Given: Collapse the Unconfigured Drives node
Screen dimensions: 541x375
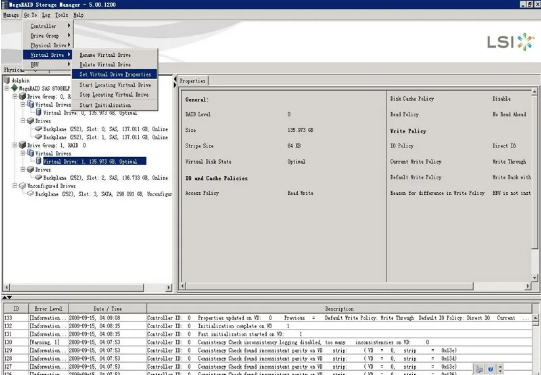Looking at the screenshot, I should 15,186.
